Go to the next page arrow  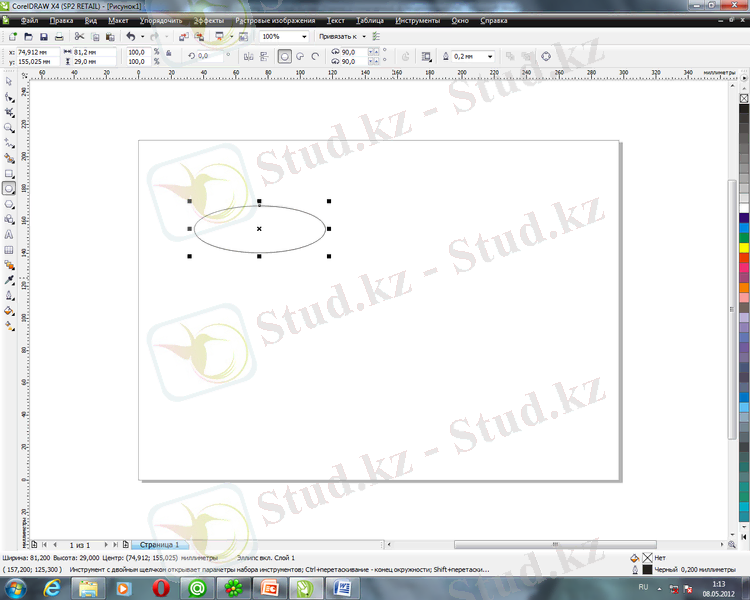click(x=106, y=544)
